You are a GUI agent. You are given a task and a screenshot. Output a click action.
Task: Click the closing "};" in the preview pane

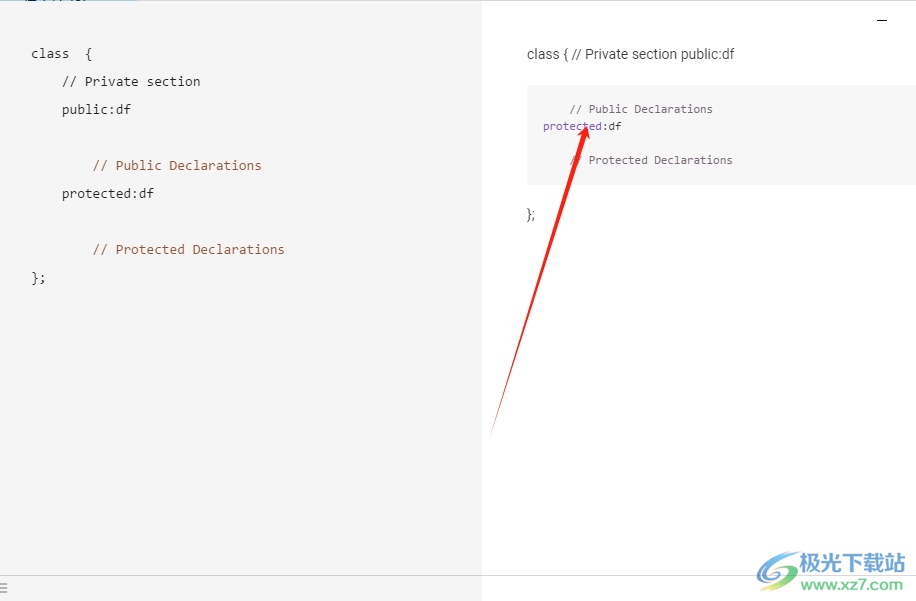coord(530,214)
